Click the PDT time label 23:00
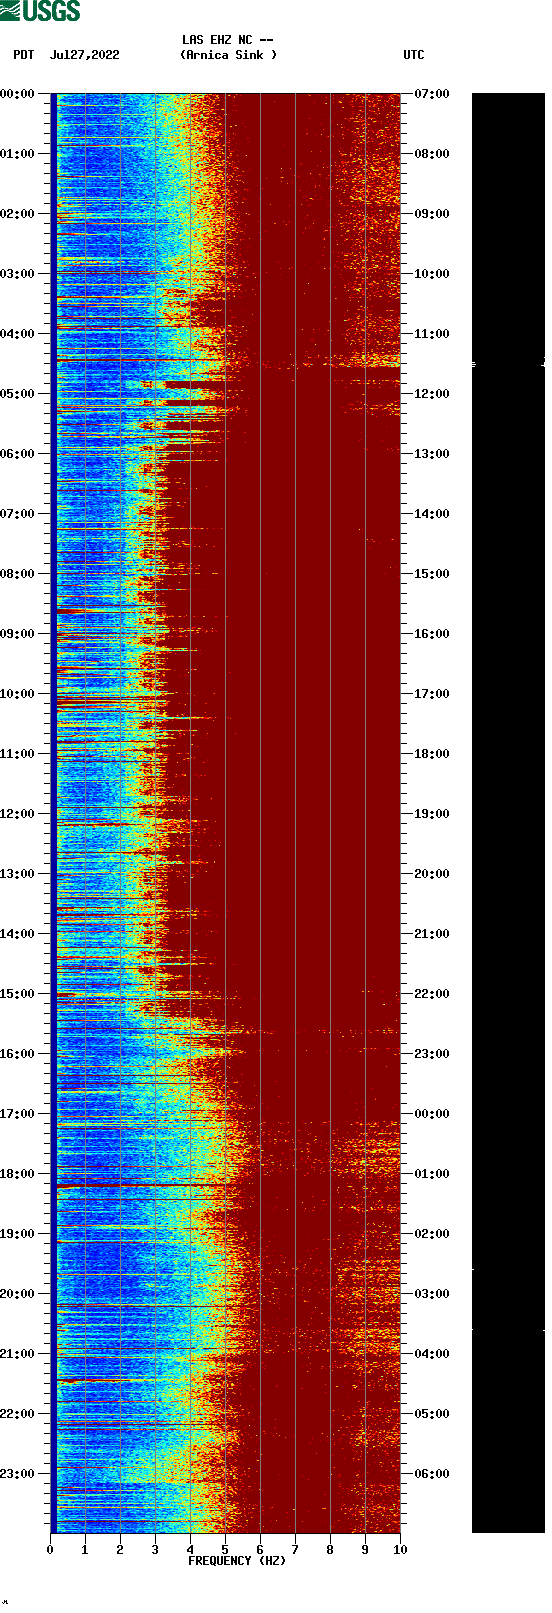Viewport: 552px width, 1613px height. click(x=18, y=1474)
